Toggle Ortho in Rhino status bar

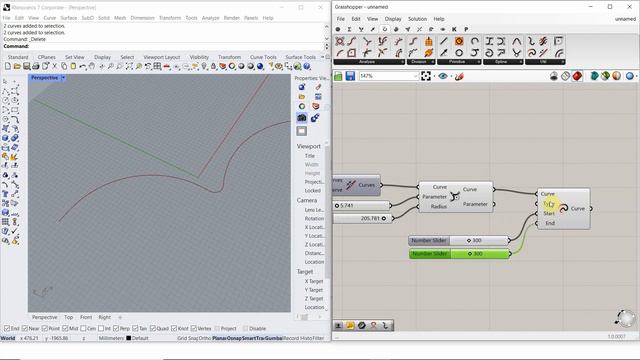[x=205, y=338]
